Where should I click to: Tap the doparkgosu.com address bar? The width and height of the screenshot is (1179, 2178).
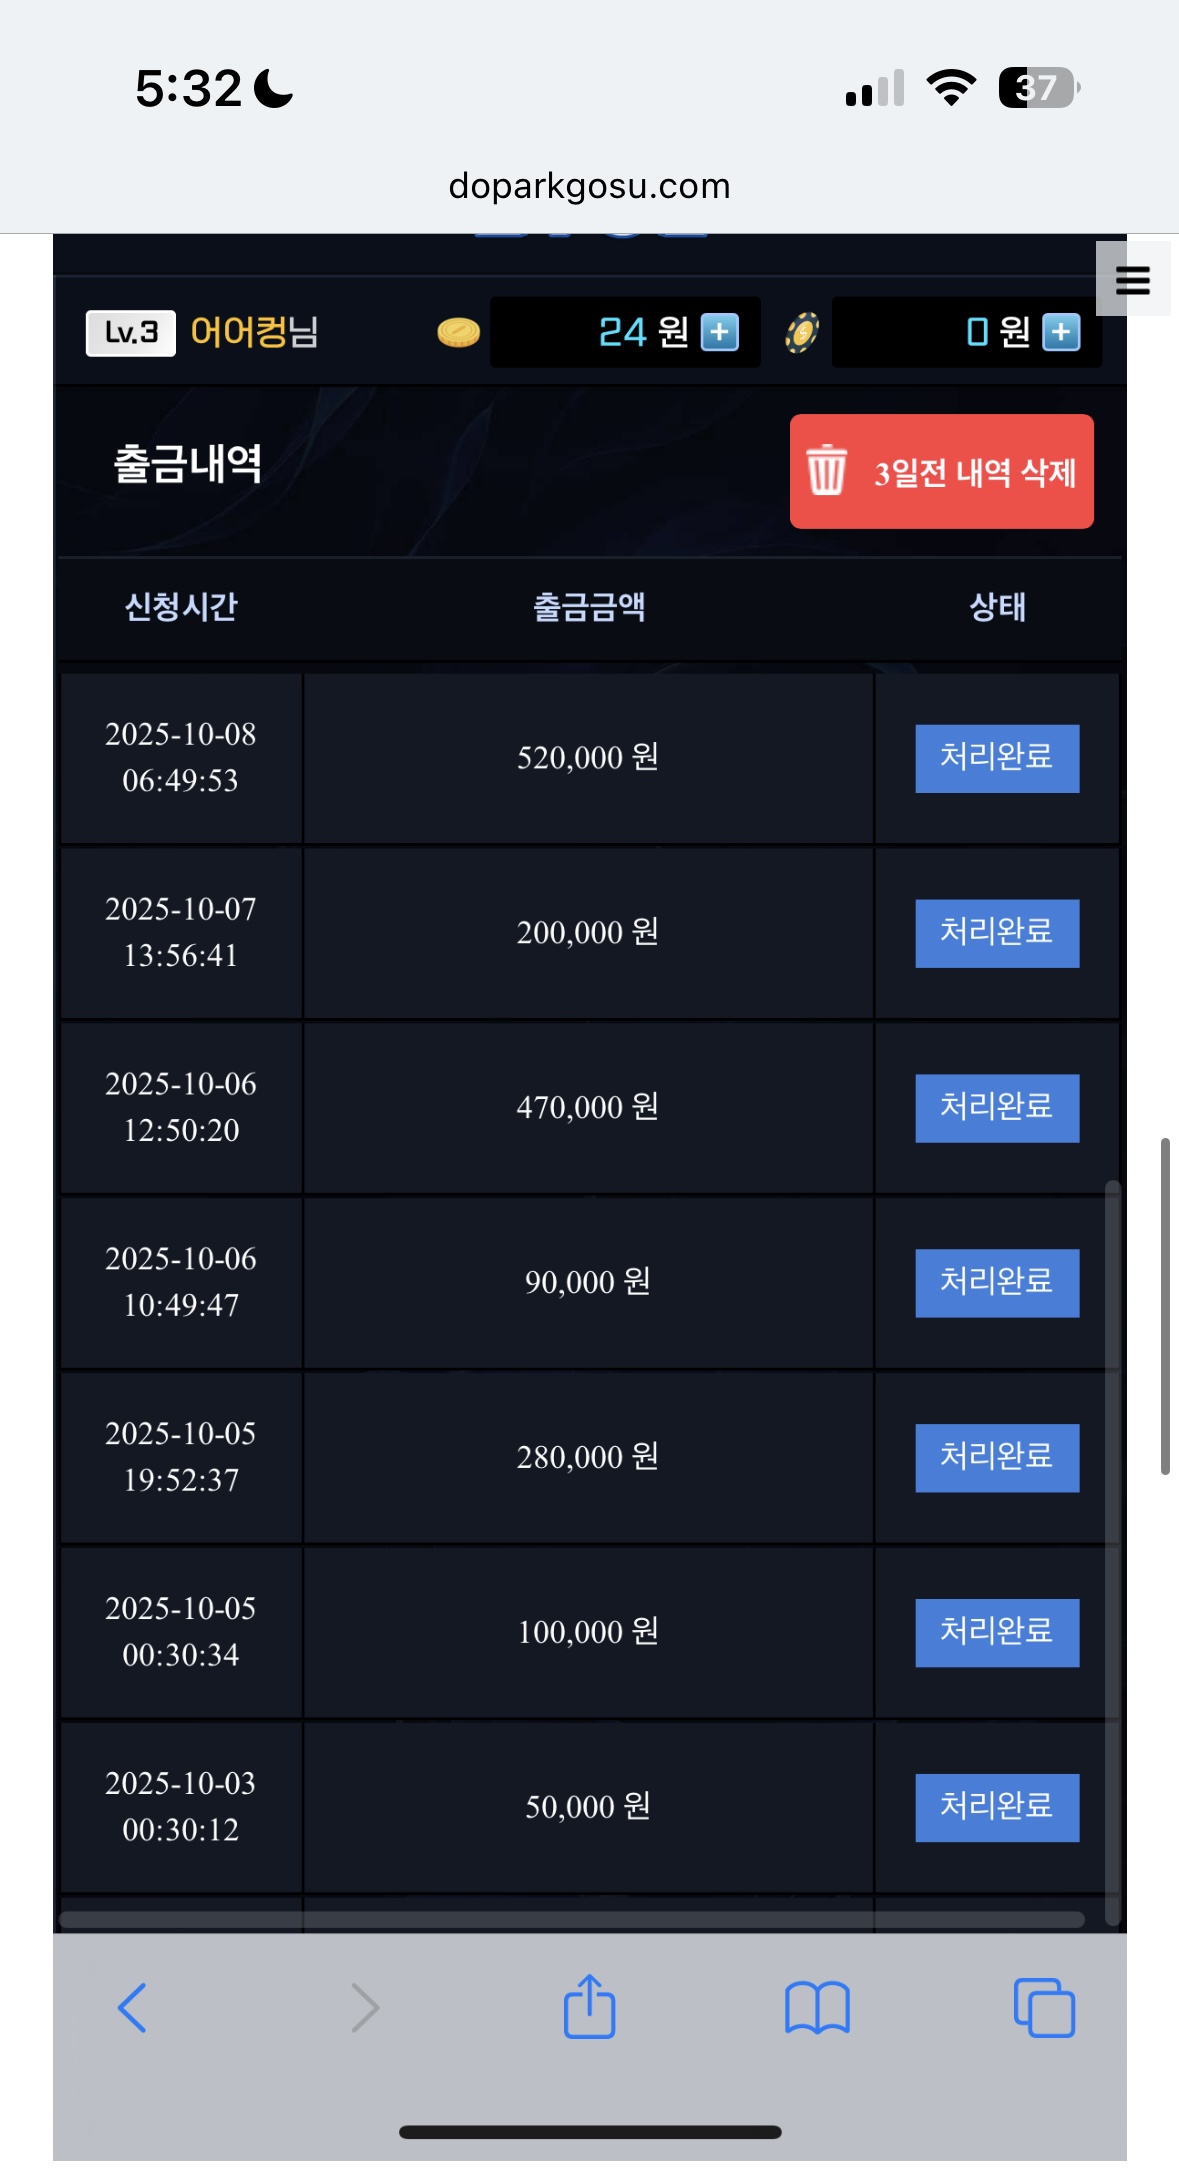[x=589, y=186]
